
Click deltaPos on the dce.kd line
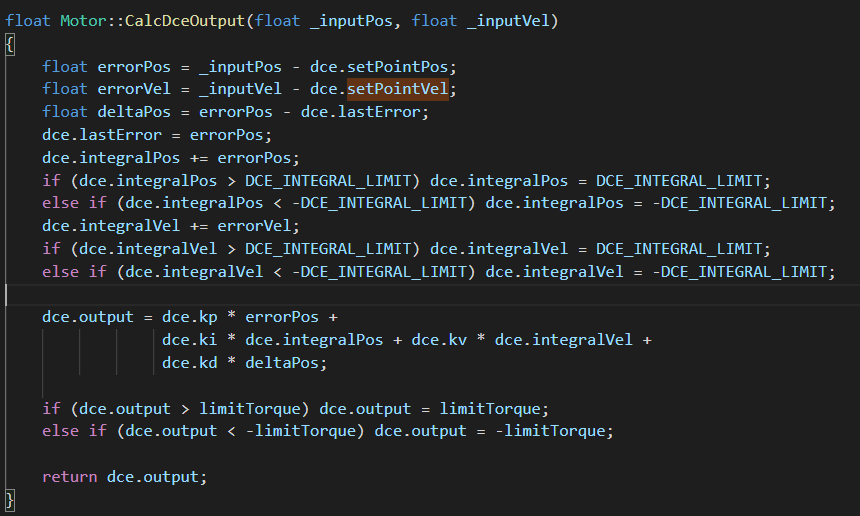point(282,362)
